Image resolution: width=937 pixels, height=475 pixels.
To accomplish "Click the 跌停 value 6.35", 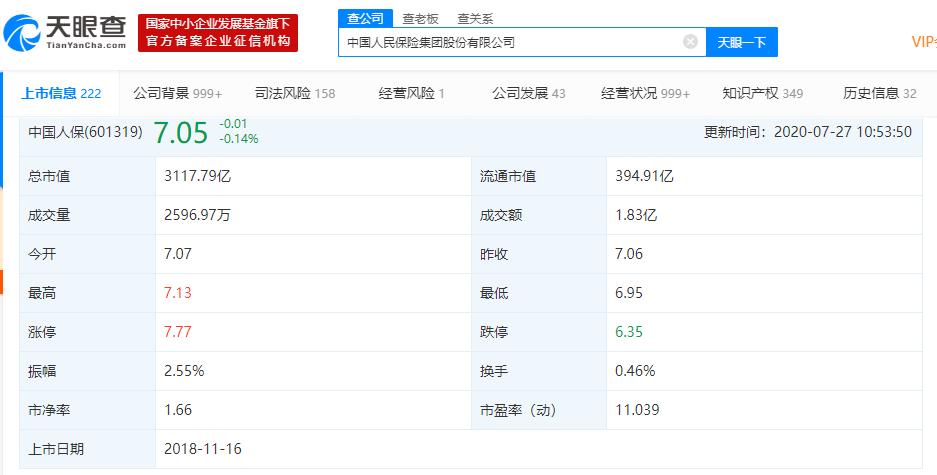I will 629,332.
